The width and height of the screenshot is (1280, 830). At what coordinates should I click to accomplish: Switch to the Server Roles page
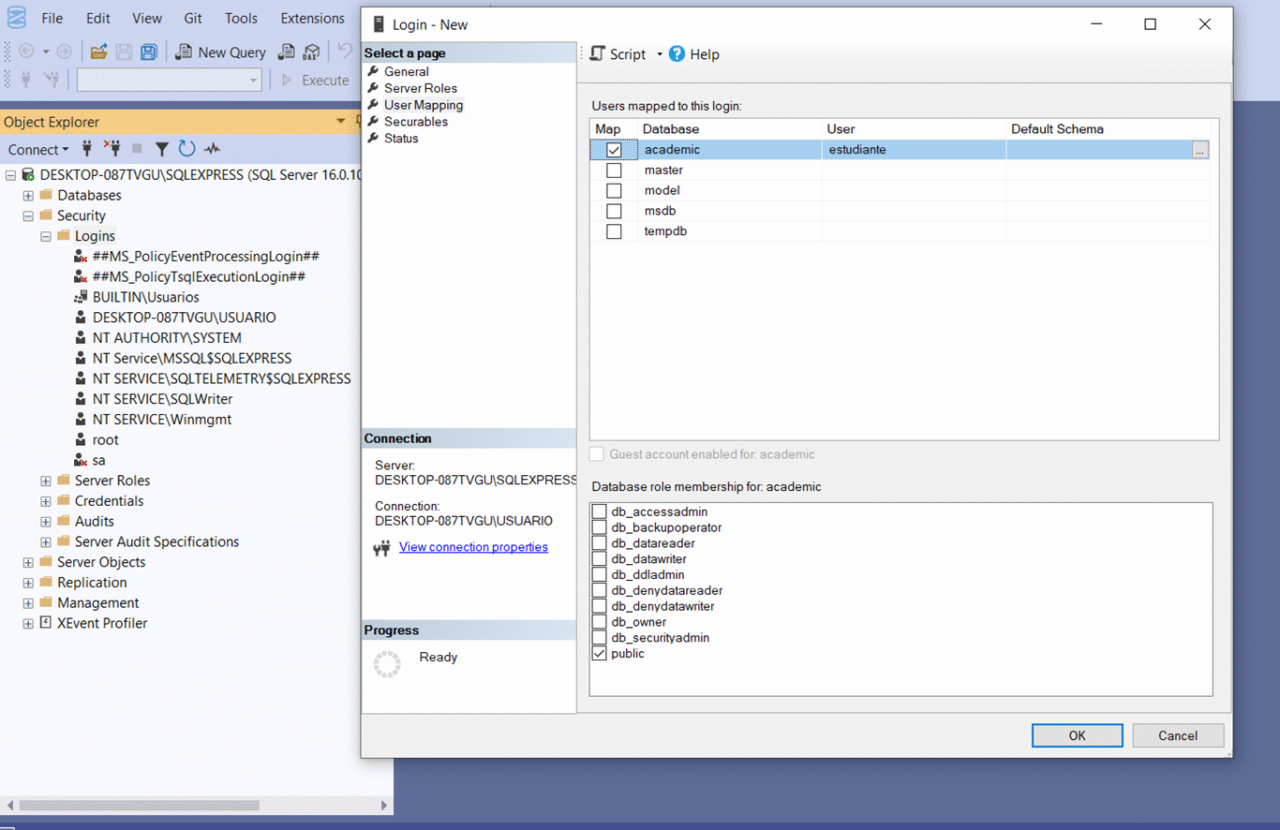[421, 88]
